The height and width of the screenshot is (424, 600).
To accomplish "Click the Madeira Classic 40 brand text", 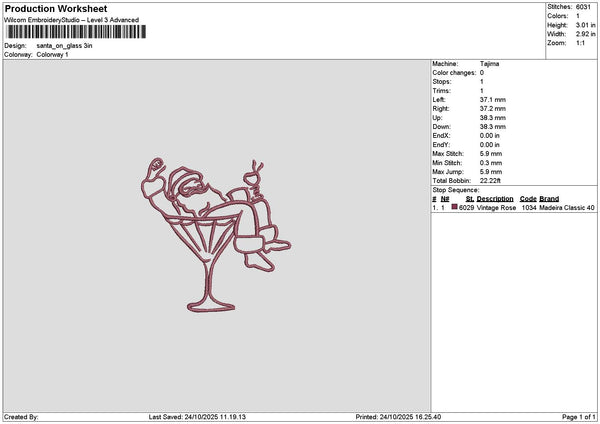I will pos(567,208).
